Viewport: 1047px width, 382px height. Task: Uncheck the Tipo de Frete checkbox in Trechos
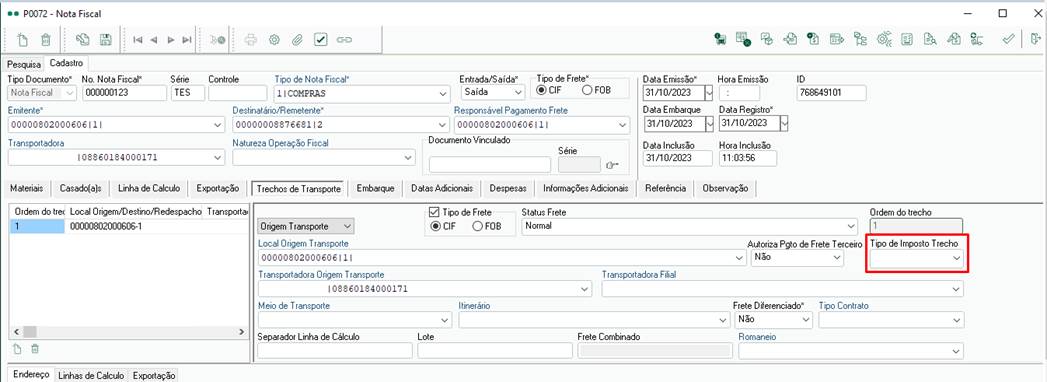(x=433, y=212)
